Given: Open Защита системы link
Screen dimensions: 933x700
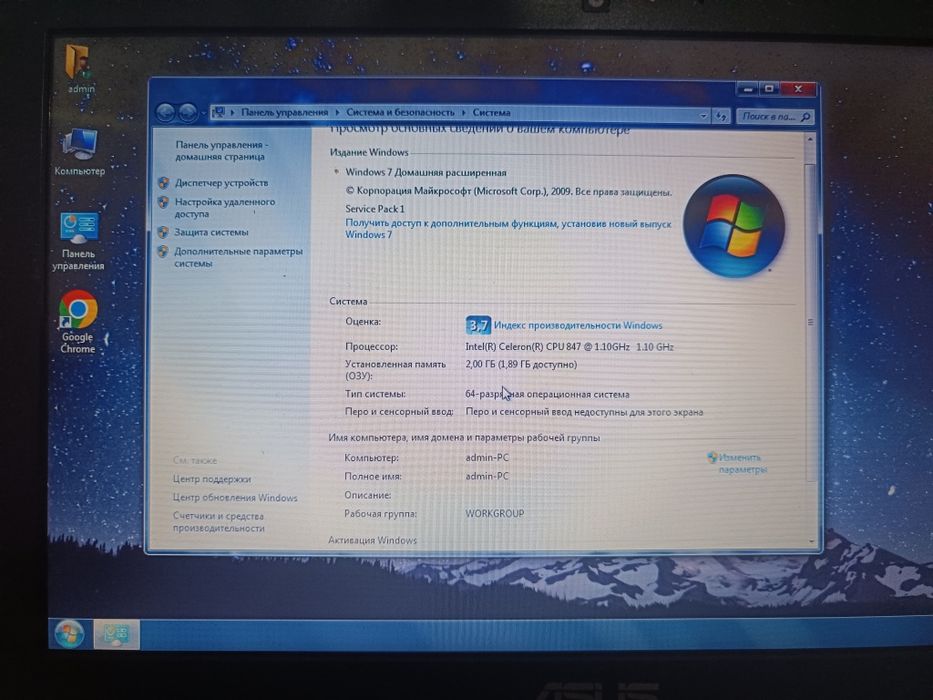Looking at the screenshot, I should [x=211, y=232].
